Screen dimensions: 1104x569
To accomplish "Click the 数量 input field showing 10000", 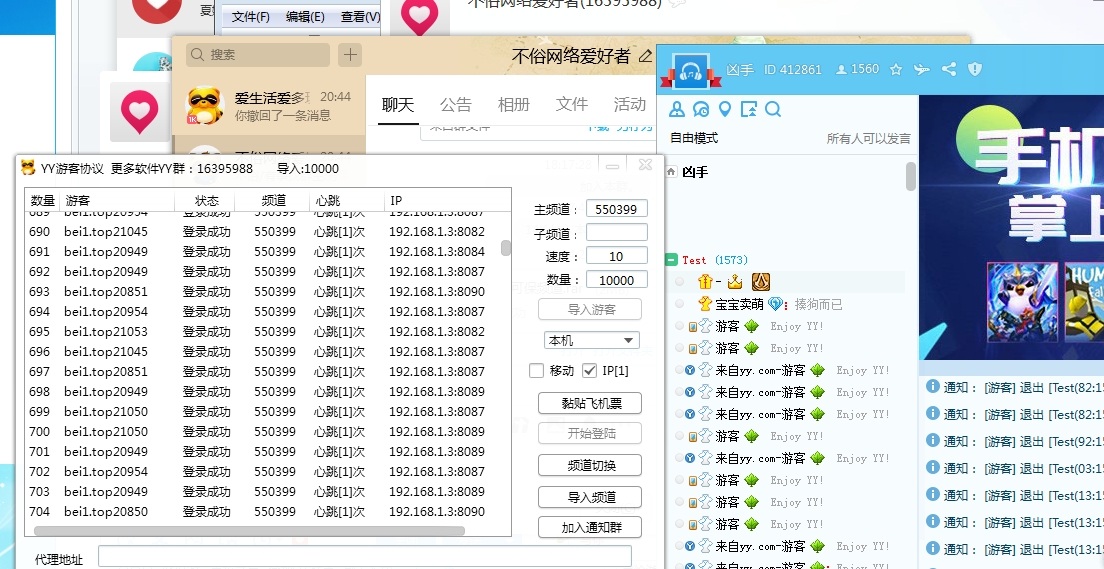I will pyautogui.click(x=616, y=280).
